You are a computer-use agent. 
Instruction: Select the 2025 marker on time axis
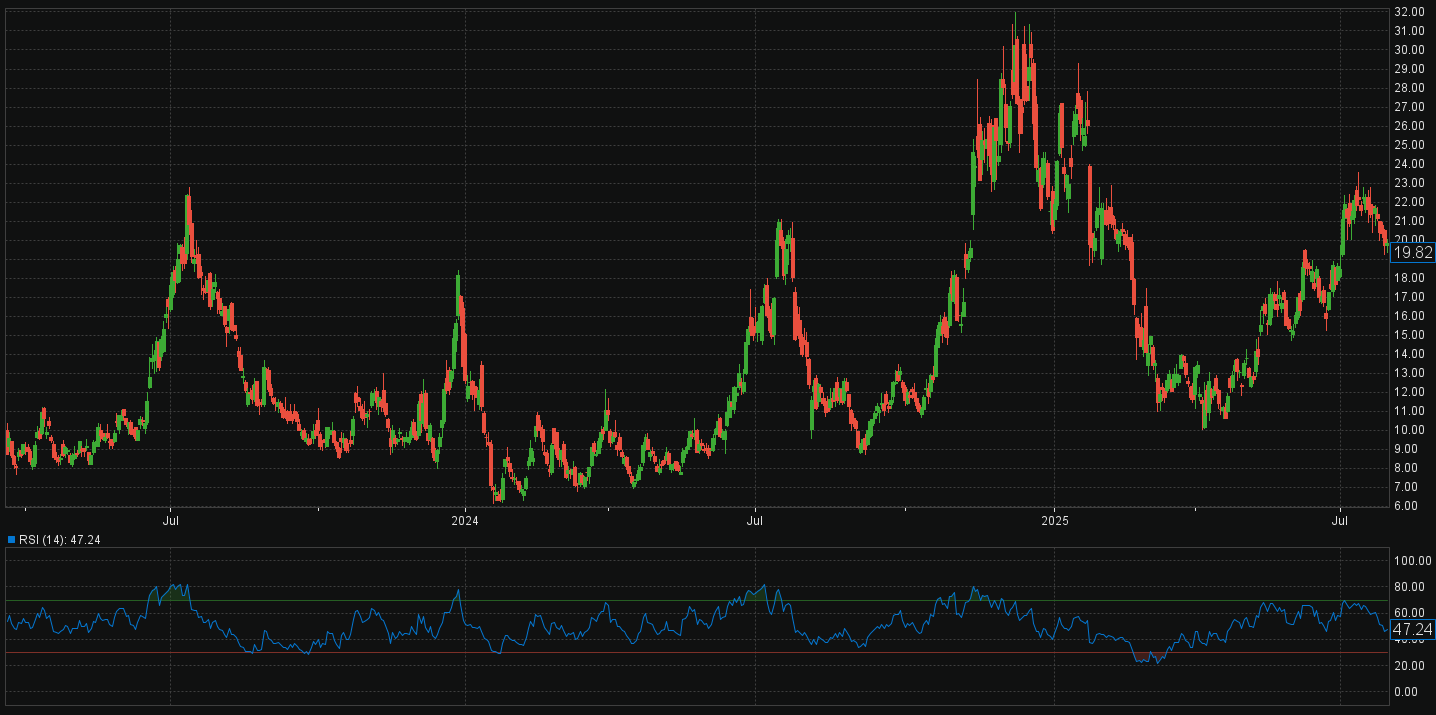tap(1056, 521)
